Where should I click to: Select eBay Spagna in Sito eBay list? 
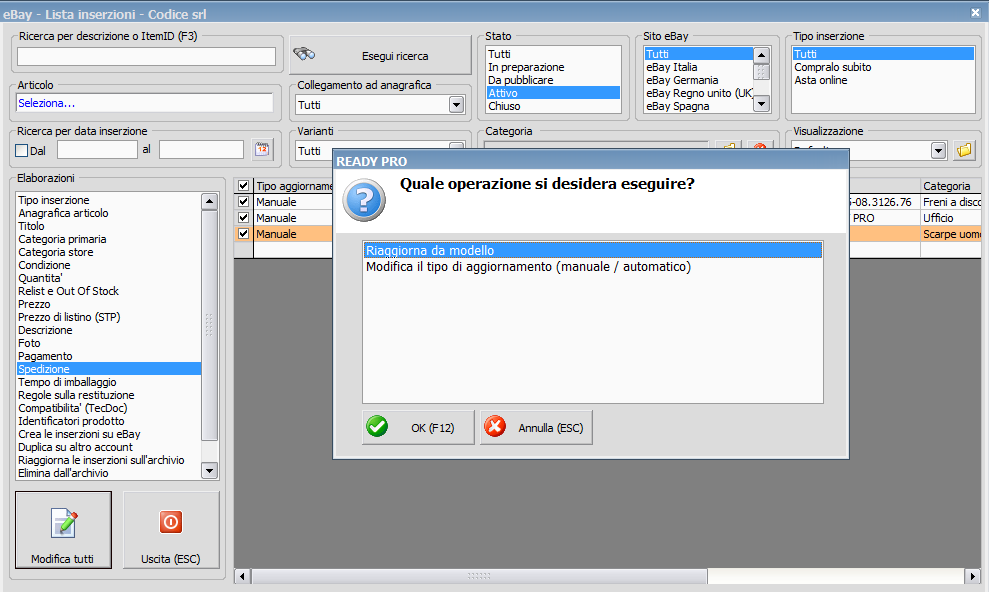698,106
